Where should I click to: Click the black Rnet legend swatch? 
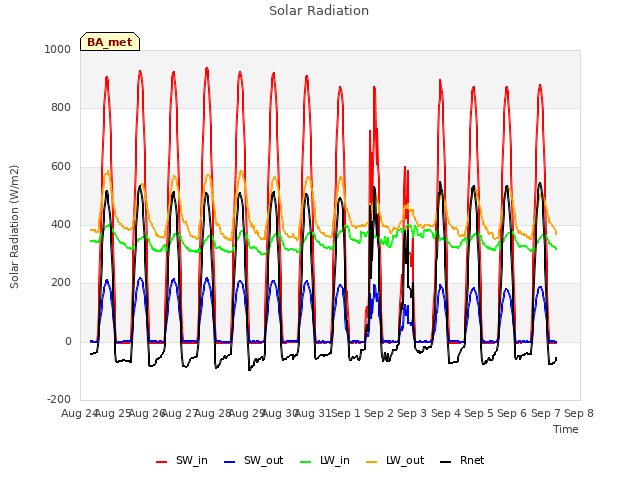[445, 462]
